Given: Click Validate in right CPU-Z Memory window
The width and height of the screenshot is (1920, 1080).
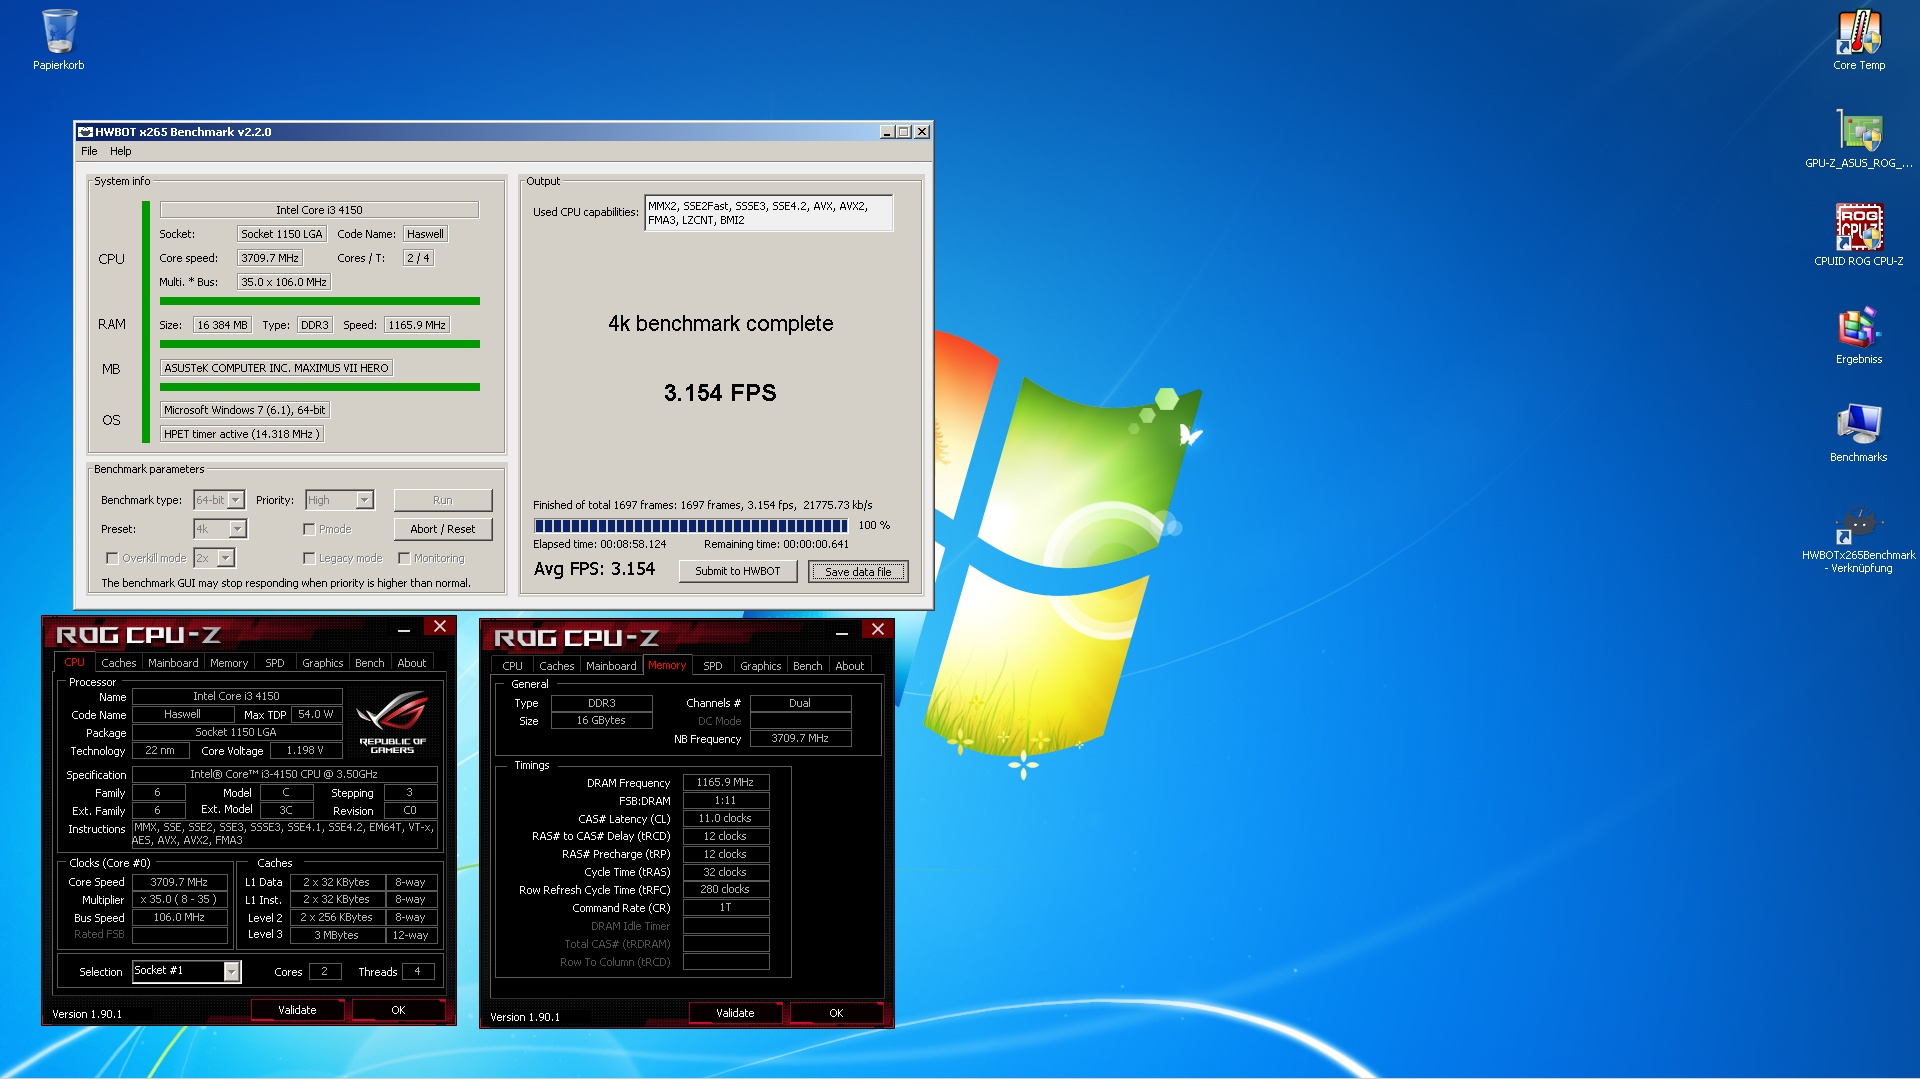Looking at the screenshot, I should 735,1013.
